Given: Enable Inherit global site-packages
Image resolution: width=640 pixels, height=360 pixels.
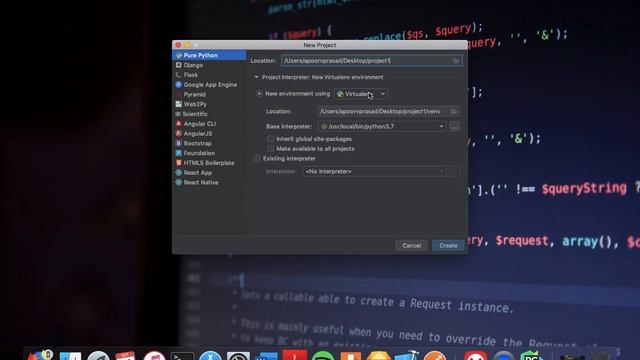Looking at the screenshot, I should point(270,139).
